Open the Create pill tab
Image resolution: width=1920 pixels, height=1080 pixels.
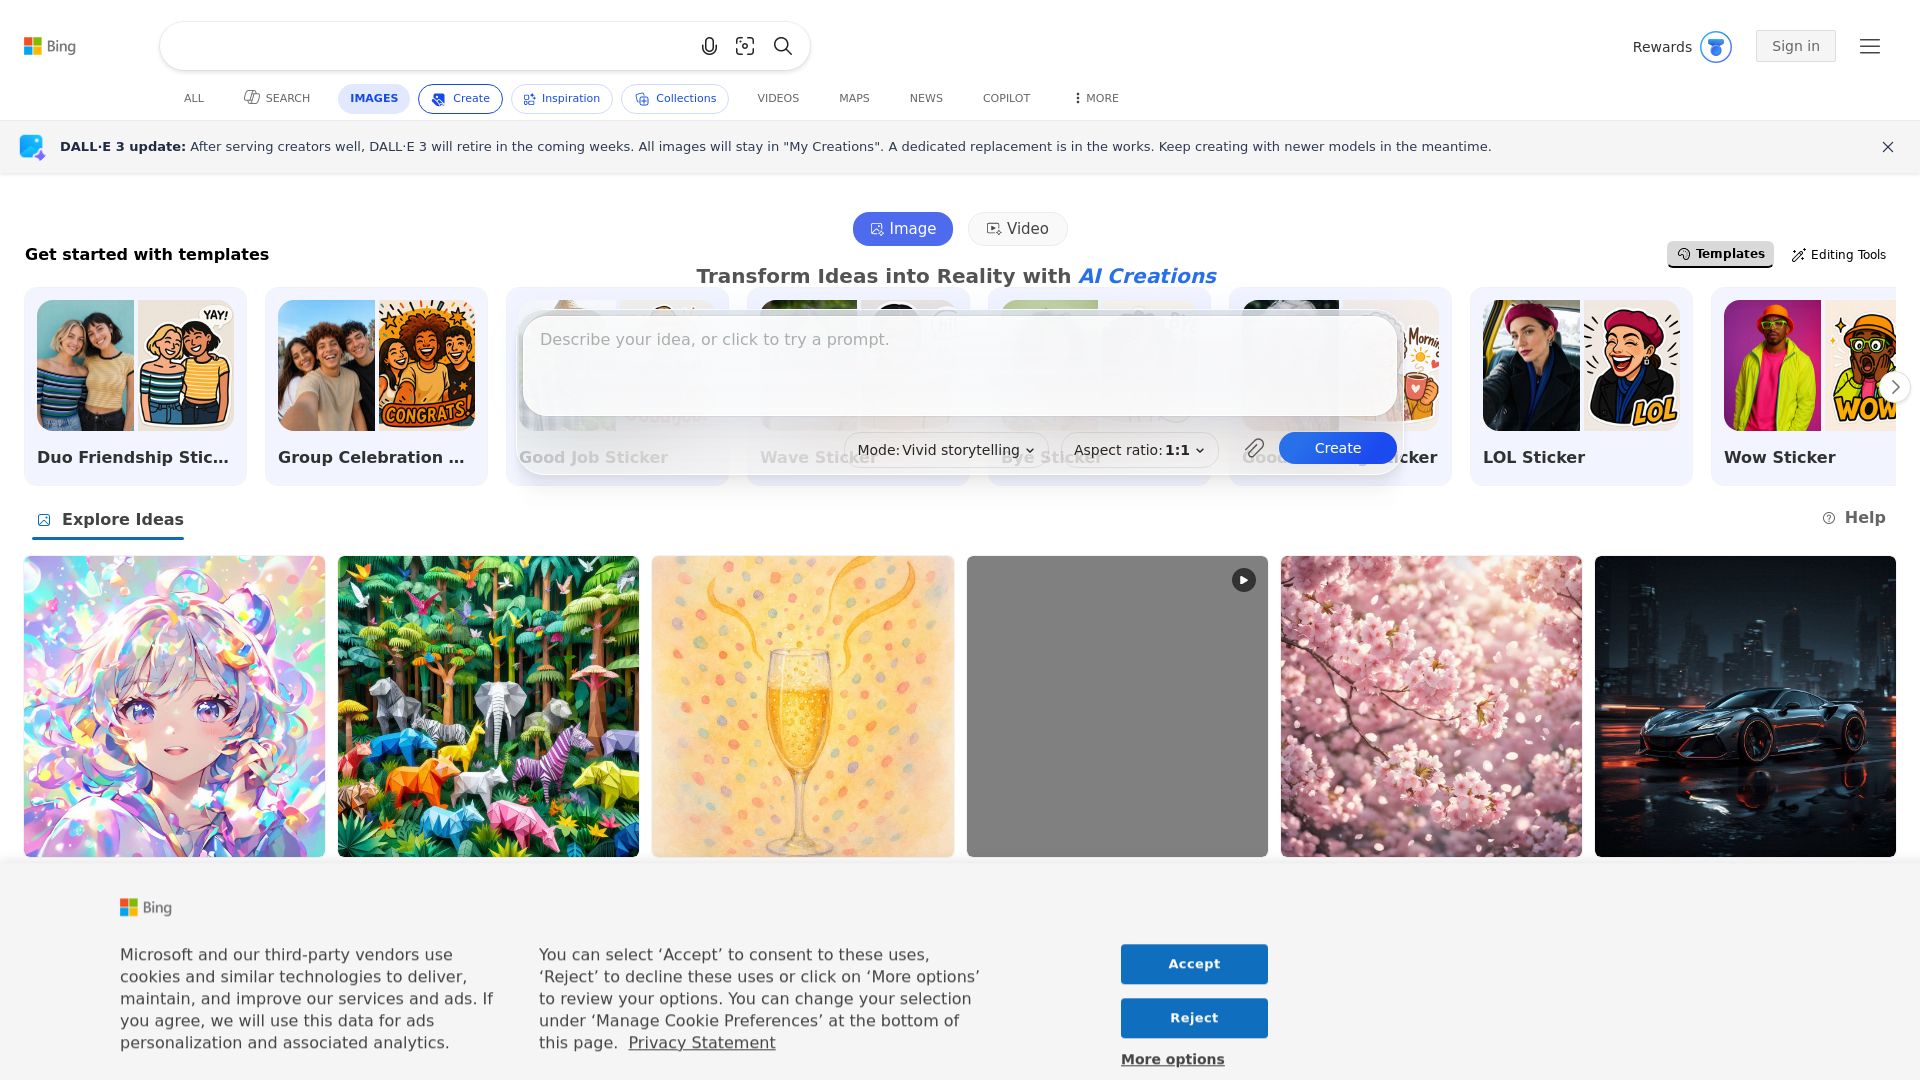[460, 98]
